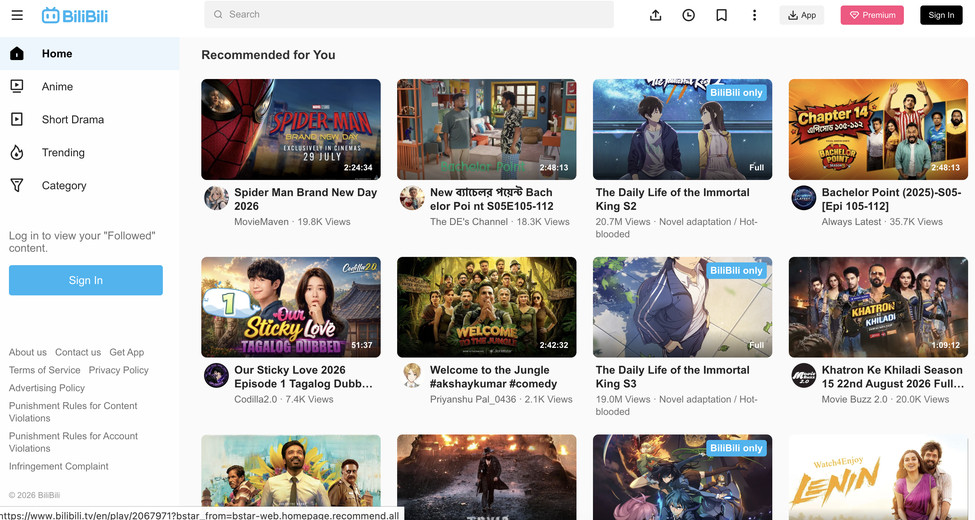Open MovieMaven channel avatar

(x=216, y=198)
